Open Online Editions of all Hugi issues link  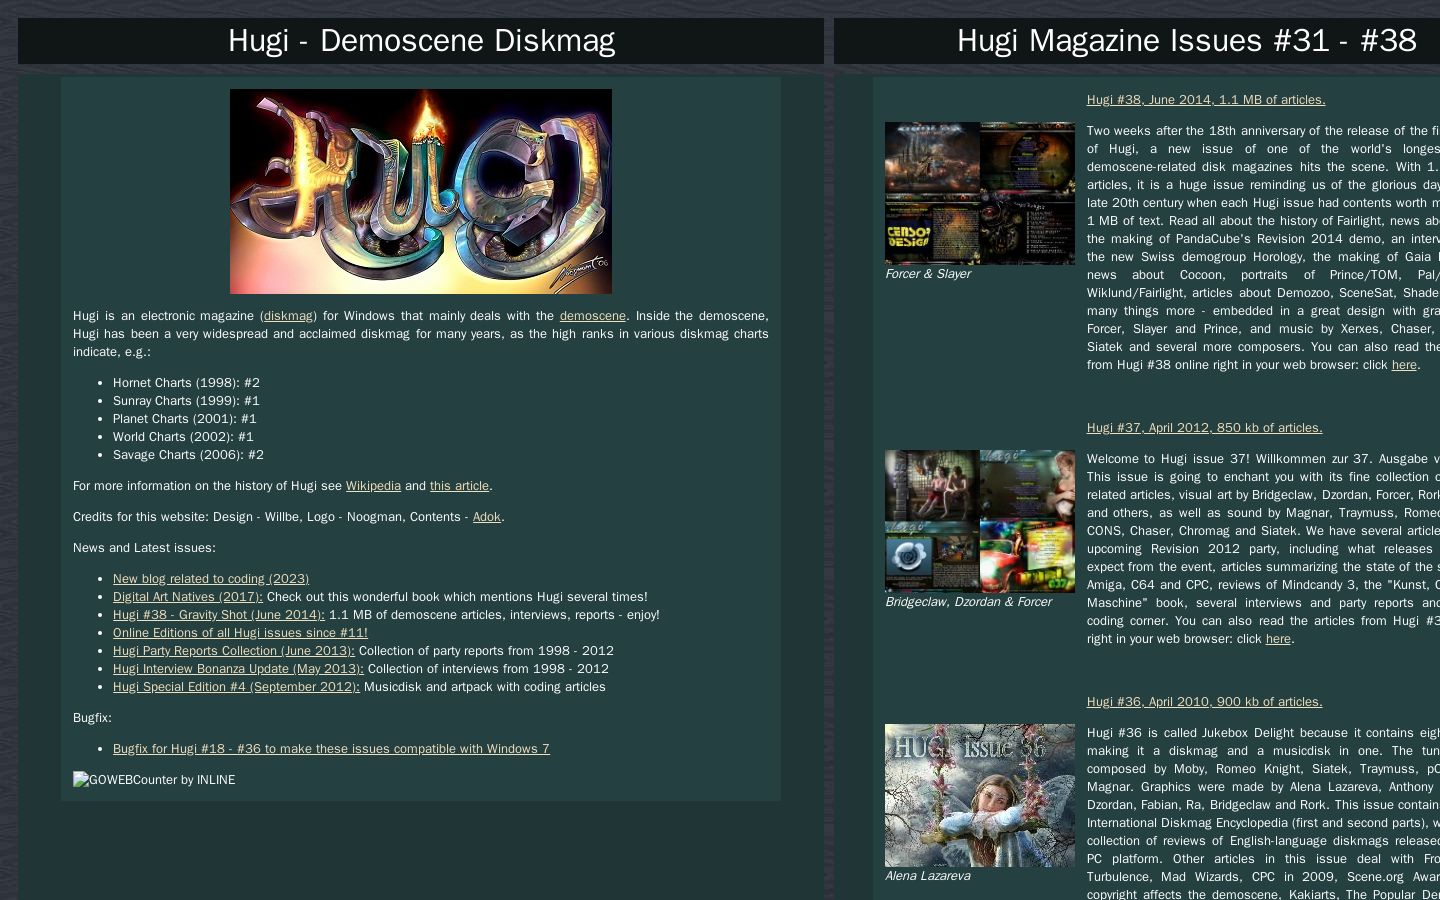pos(240,633)
